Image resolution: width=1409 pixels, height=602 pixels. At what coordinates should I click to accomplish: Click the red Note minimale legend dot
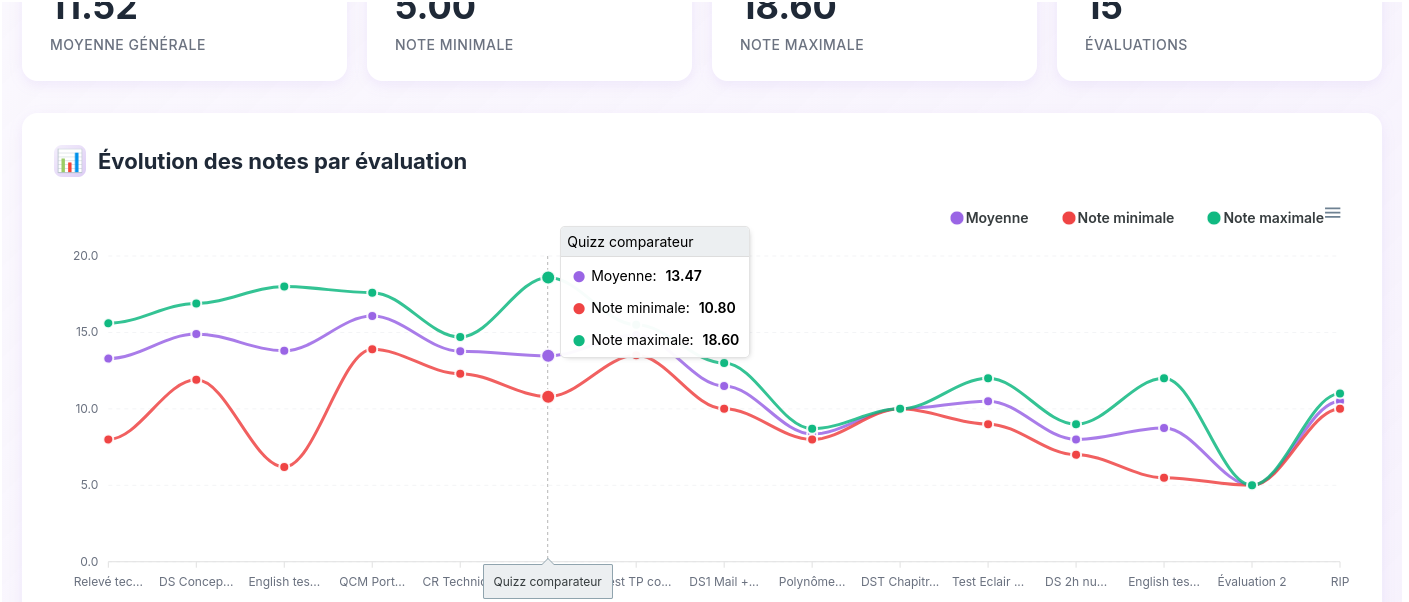point(1069,218)
